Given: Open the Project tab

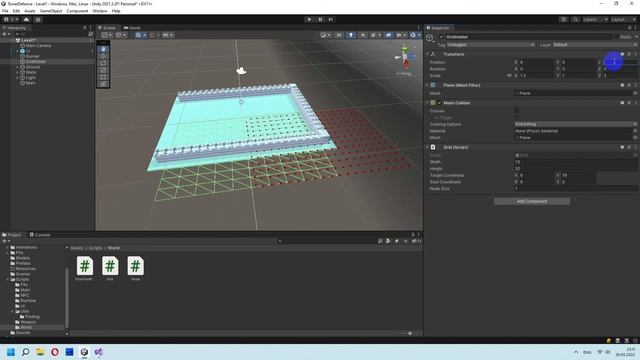Looking at the screenshot, I should (x=12, y=235).
